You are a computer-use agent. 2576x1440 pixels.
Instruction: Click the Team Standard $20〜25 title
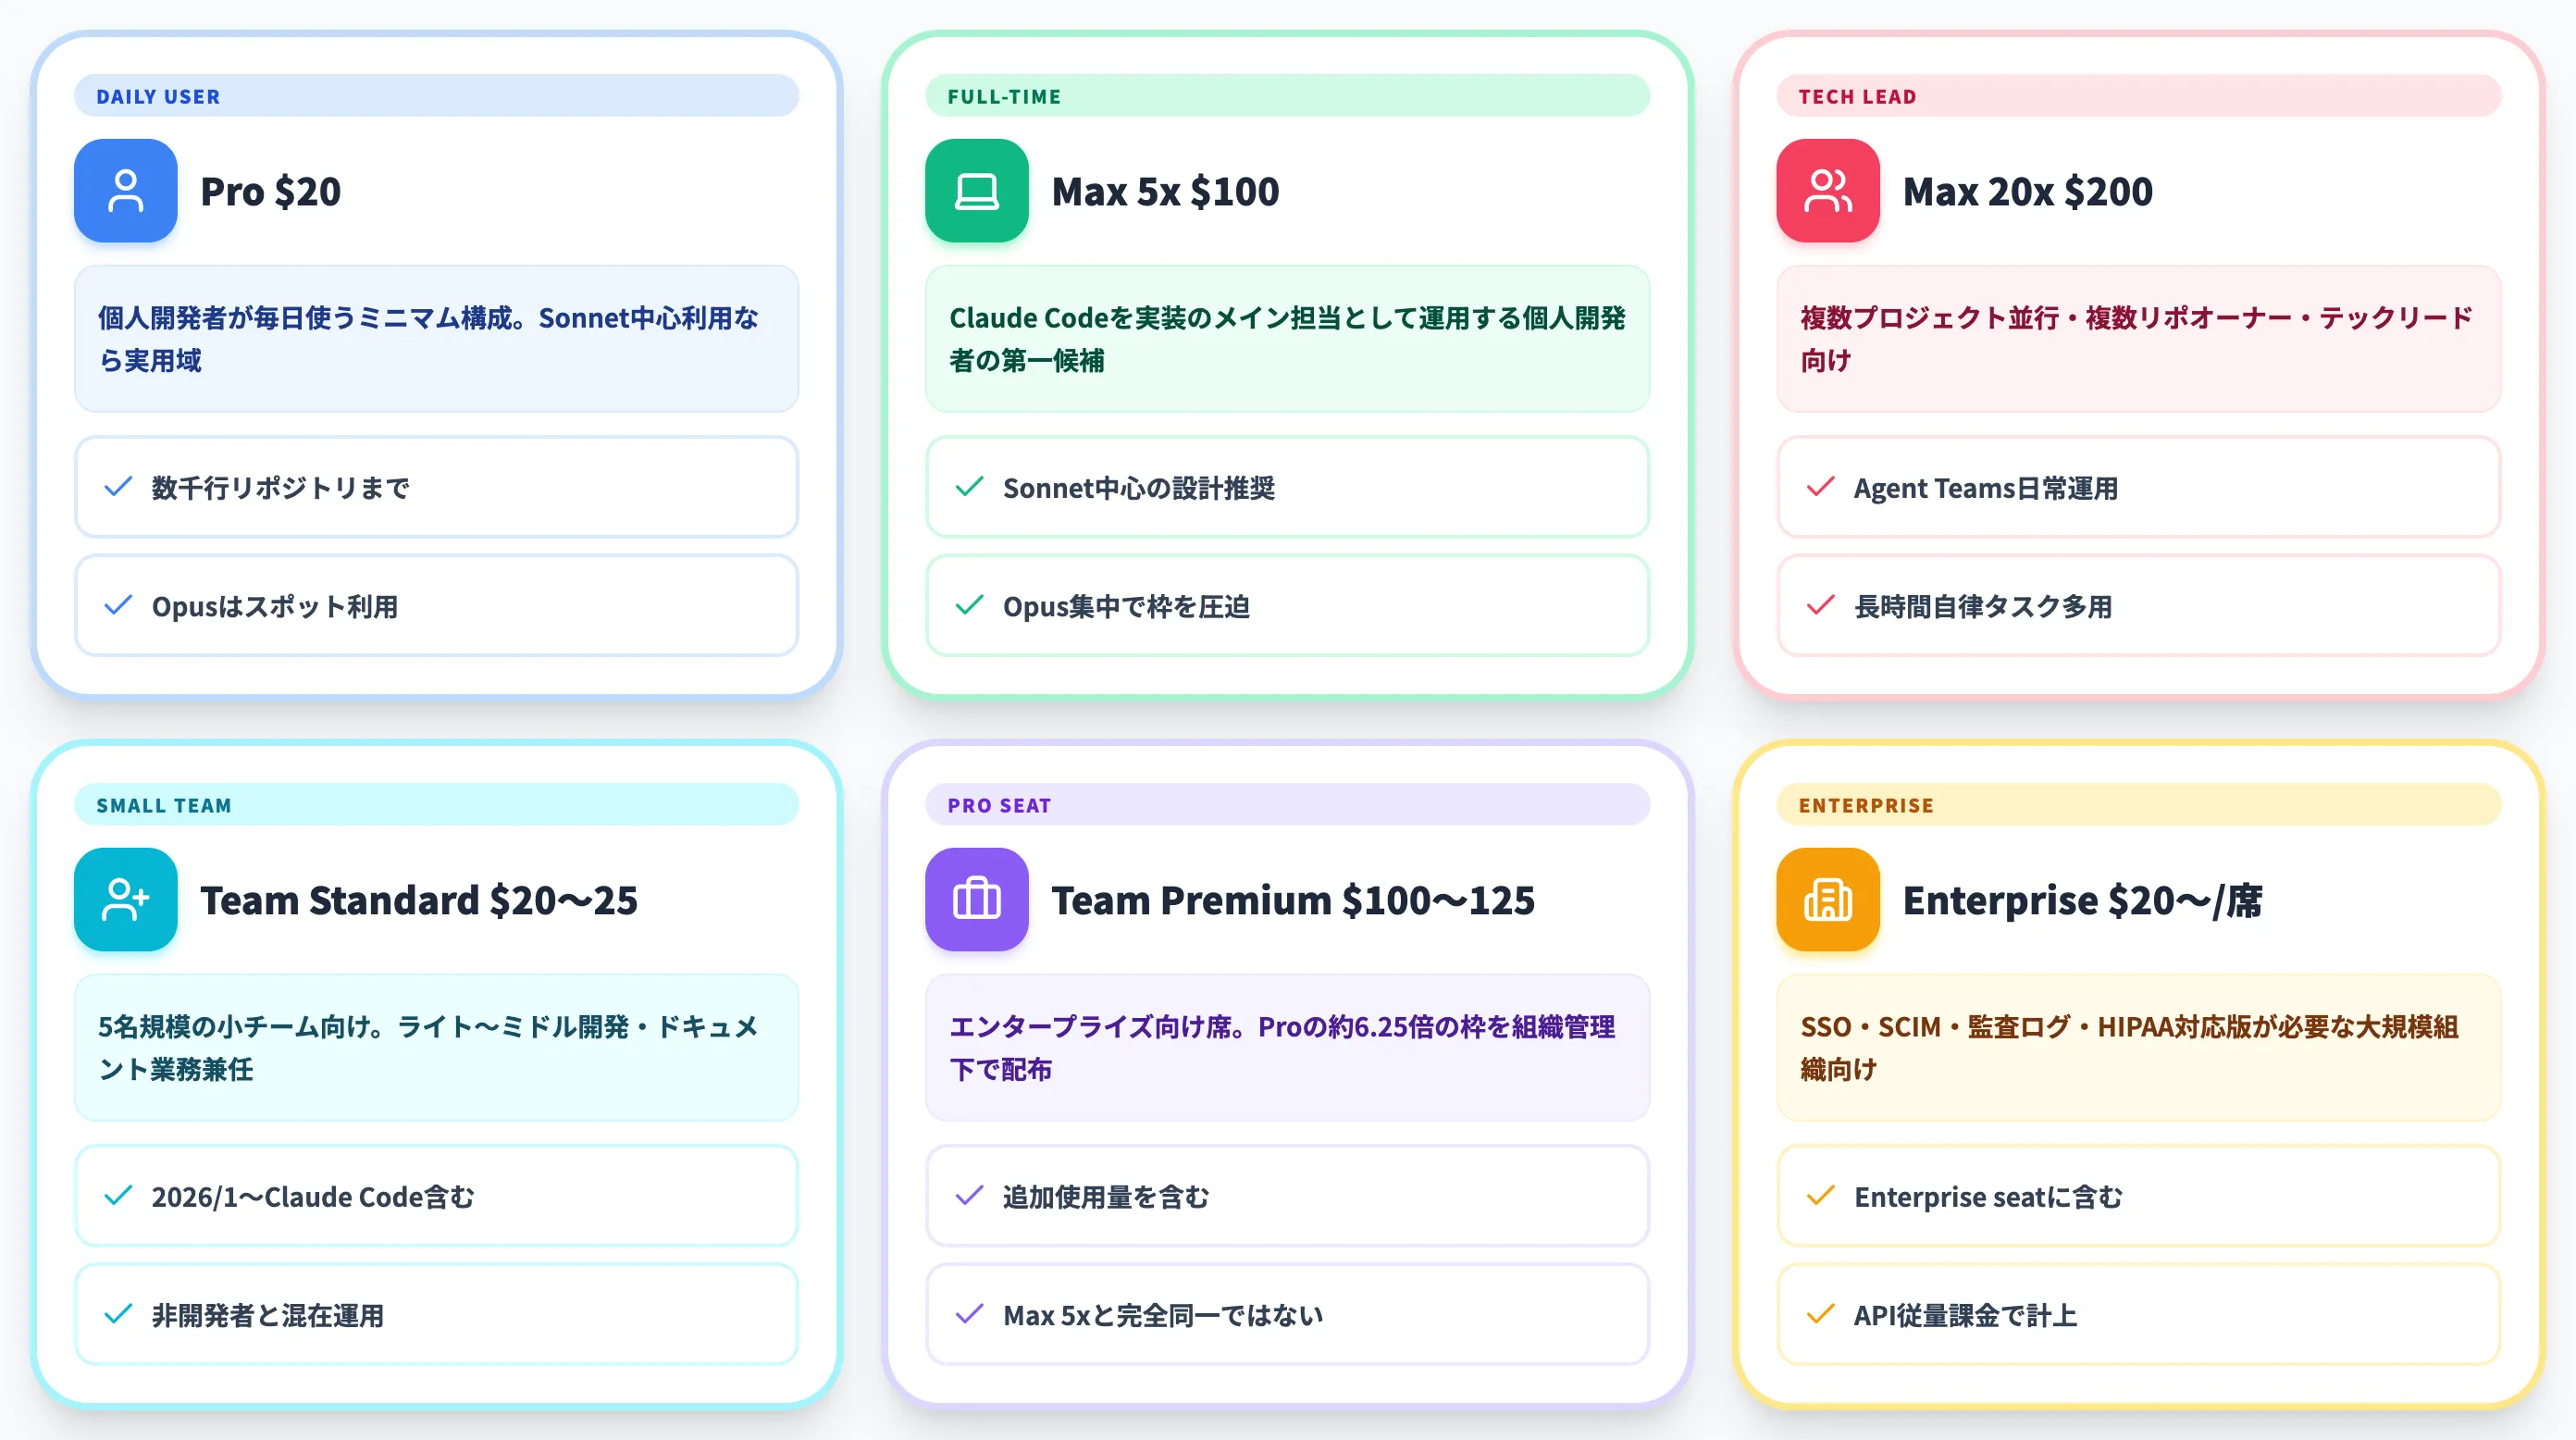419,900
